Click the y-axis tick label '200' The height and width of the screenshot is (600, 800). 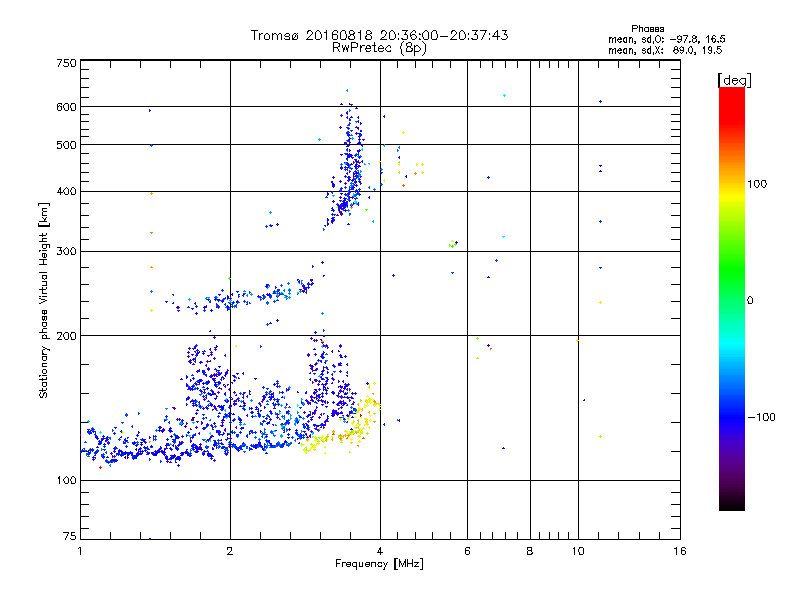66,336
